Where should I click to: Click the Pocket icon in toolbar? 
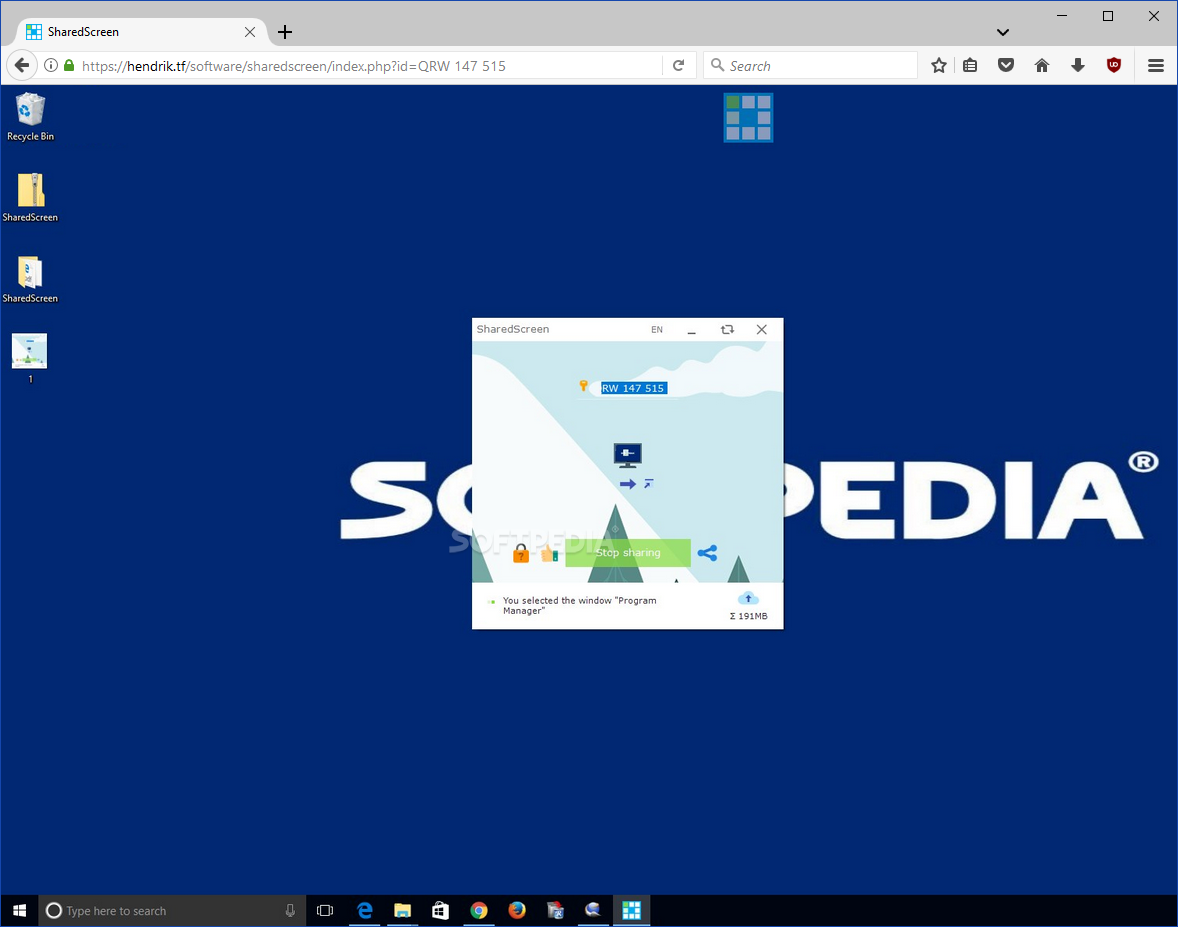1006,65
